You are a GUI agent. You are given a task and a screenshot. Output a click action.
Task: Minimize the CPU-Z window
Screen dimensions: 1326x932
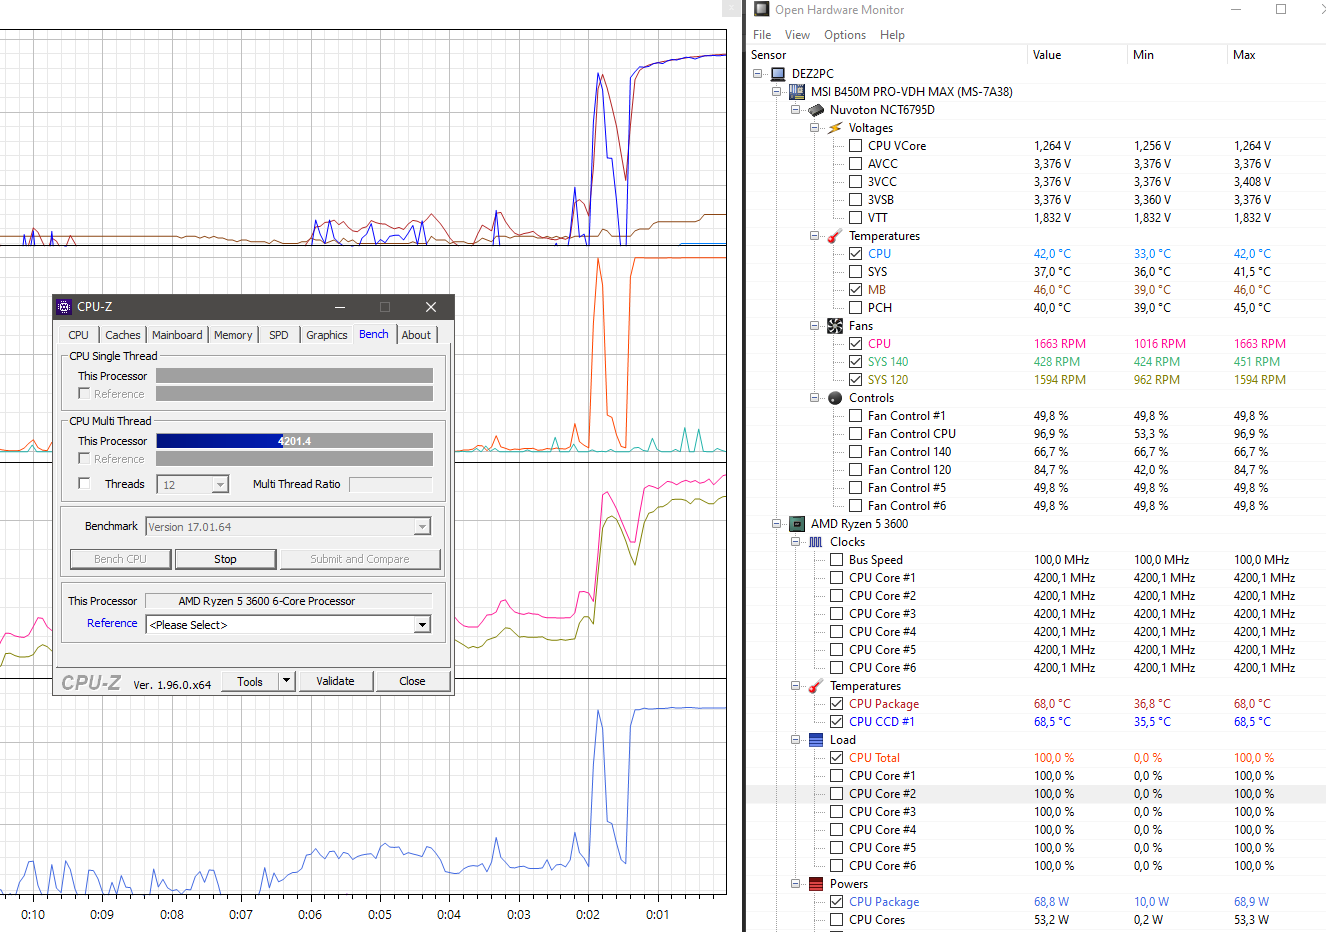[x=340, y=307]
